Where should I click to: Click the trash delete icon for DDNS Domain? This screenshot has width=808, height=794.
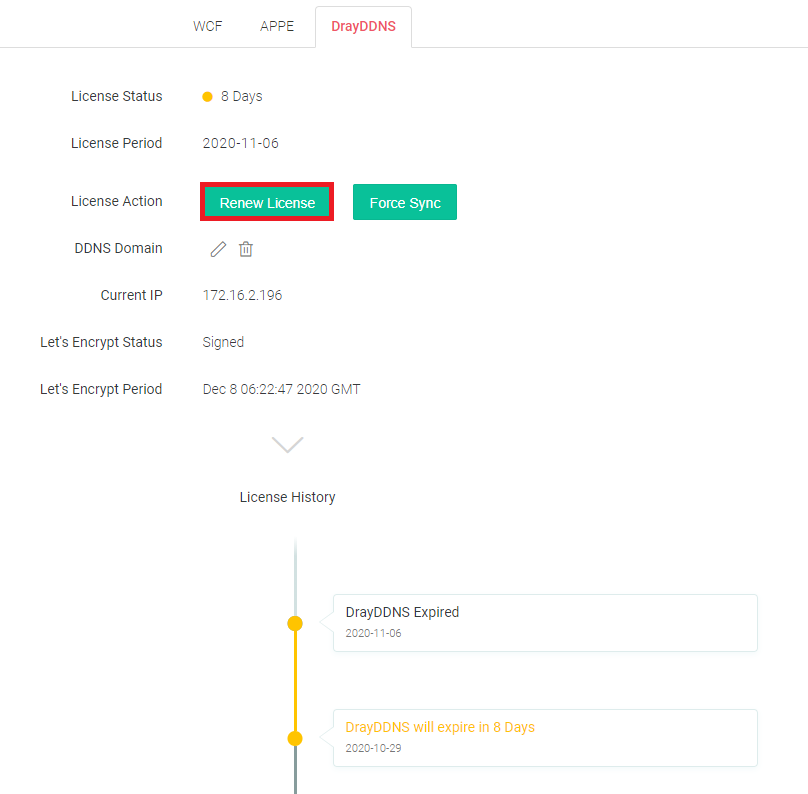point(246,249)
